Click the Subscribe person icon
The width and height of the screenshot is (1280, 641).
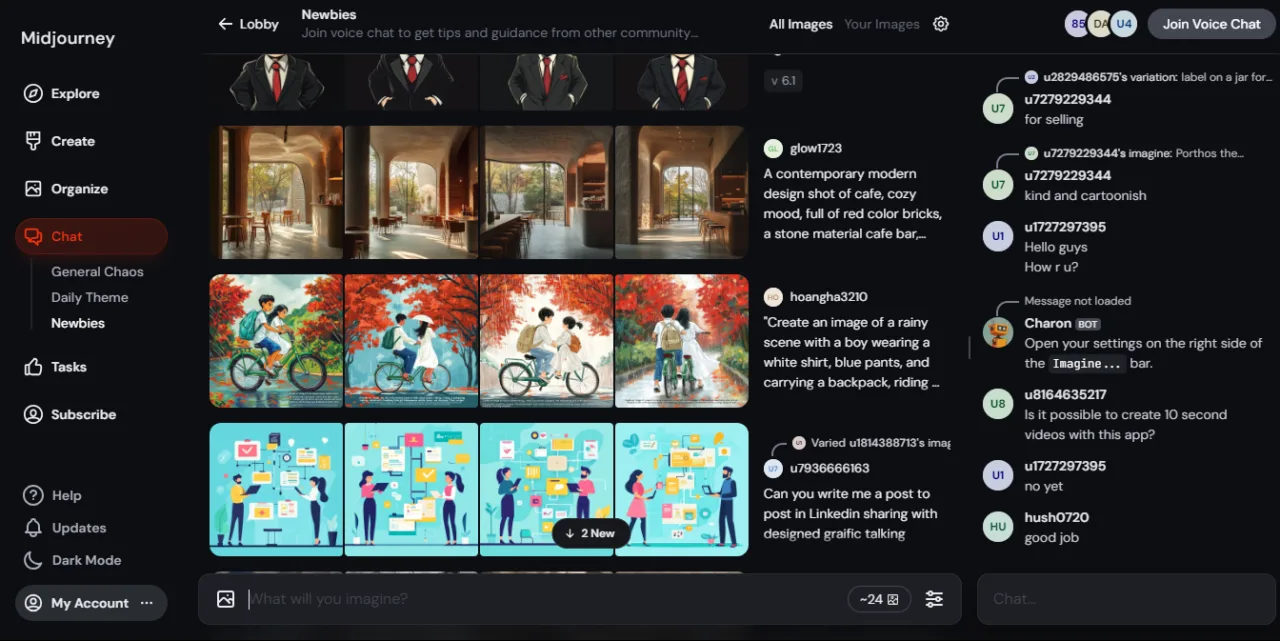coord(33,414)
